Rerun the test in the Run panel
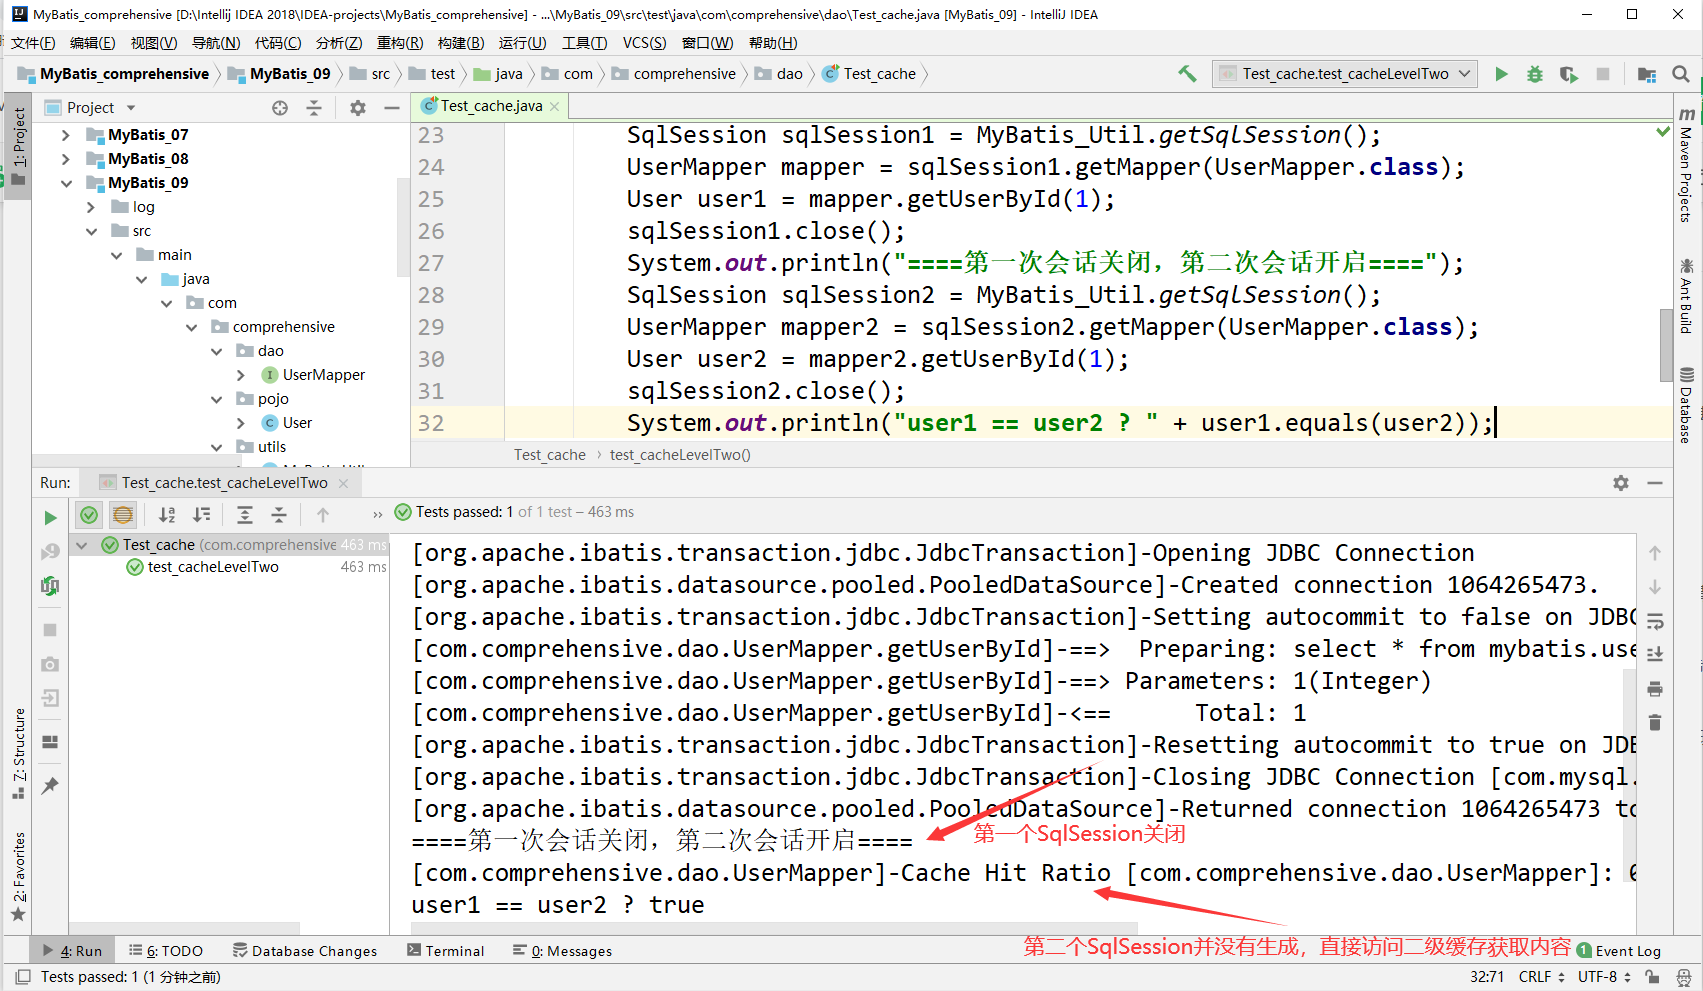Viewport: 1703px width, 991px height. 50,517
